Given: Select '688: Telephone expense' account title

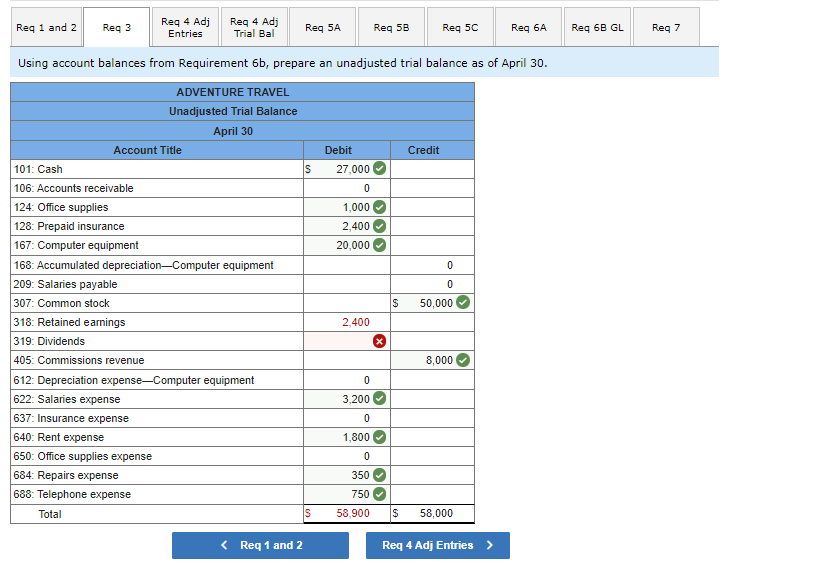Looking at the screenshot, I should (72, 494).
